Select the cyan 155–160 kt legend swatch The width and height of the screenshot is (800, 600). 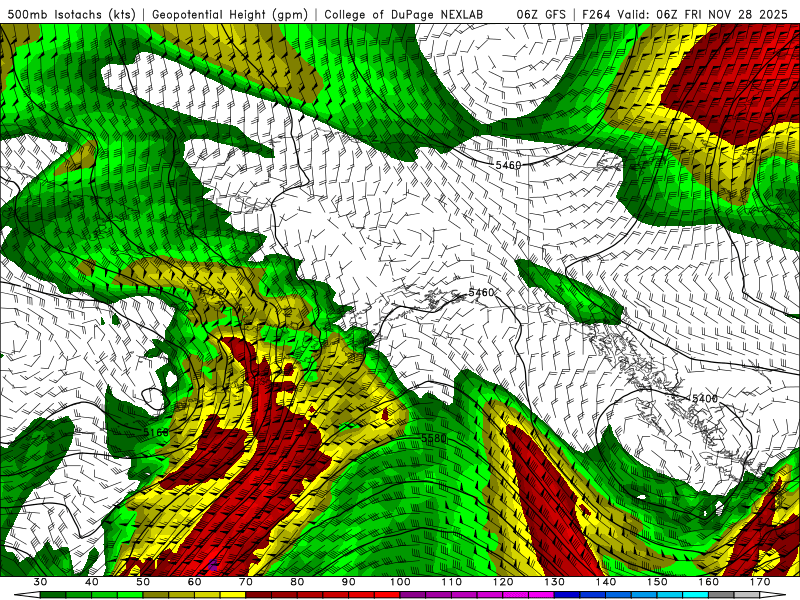point(696,595)
